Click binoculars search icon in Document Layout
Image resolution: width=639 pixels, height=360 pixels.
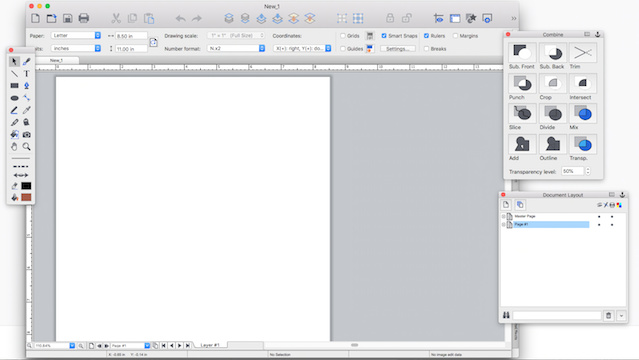click(506, 315)
